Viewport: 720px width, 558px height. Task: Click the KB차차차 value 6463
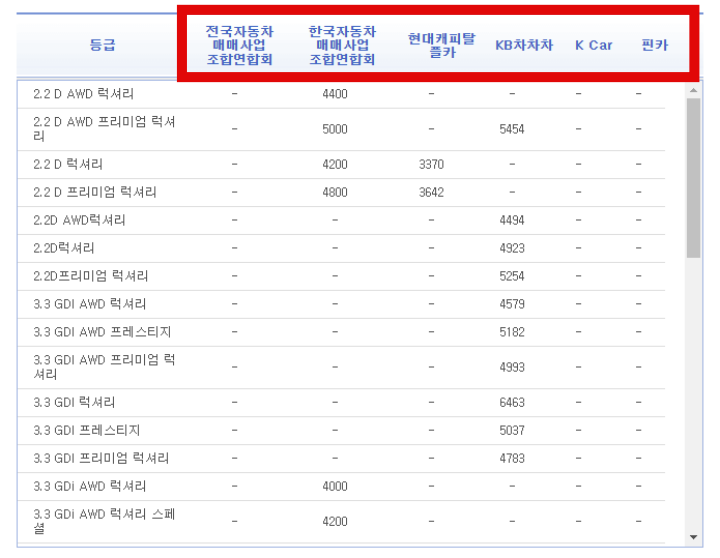click(512, 403)
